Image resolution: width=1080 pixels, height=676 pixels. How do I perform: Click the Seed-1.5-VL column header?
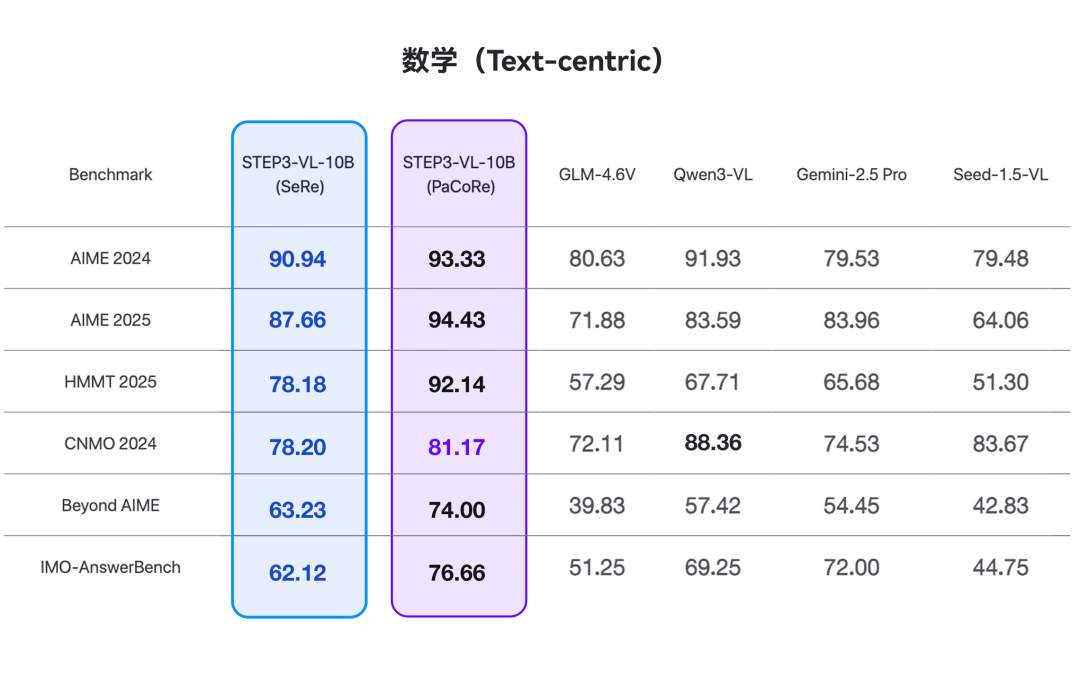tap(1000, 174)
